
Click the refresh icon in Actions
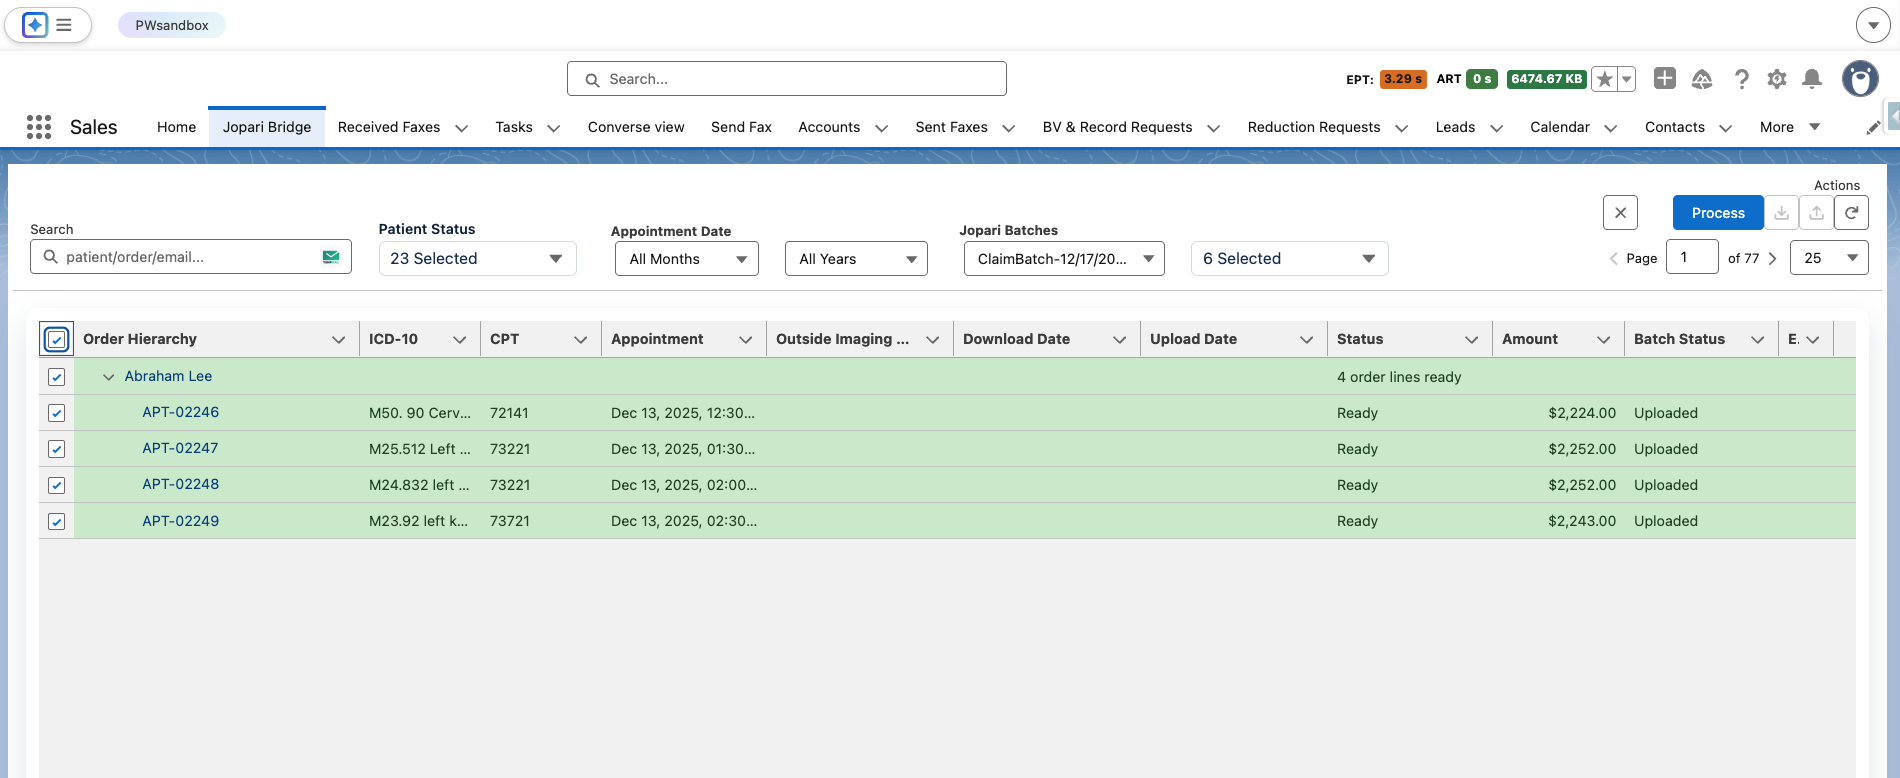(1851, 213)
